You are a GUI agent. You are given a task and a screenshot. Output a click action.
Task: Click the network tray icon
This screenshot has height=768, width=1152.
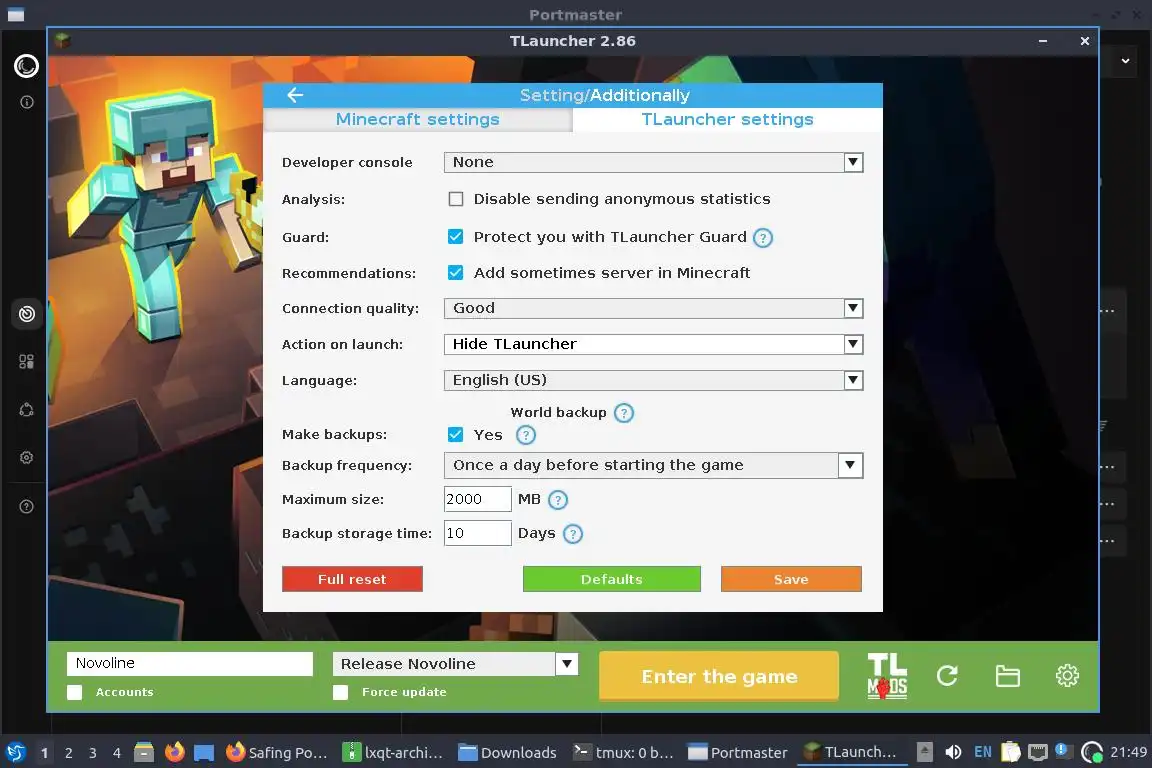click(x=1037, y=752)
